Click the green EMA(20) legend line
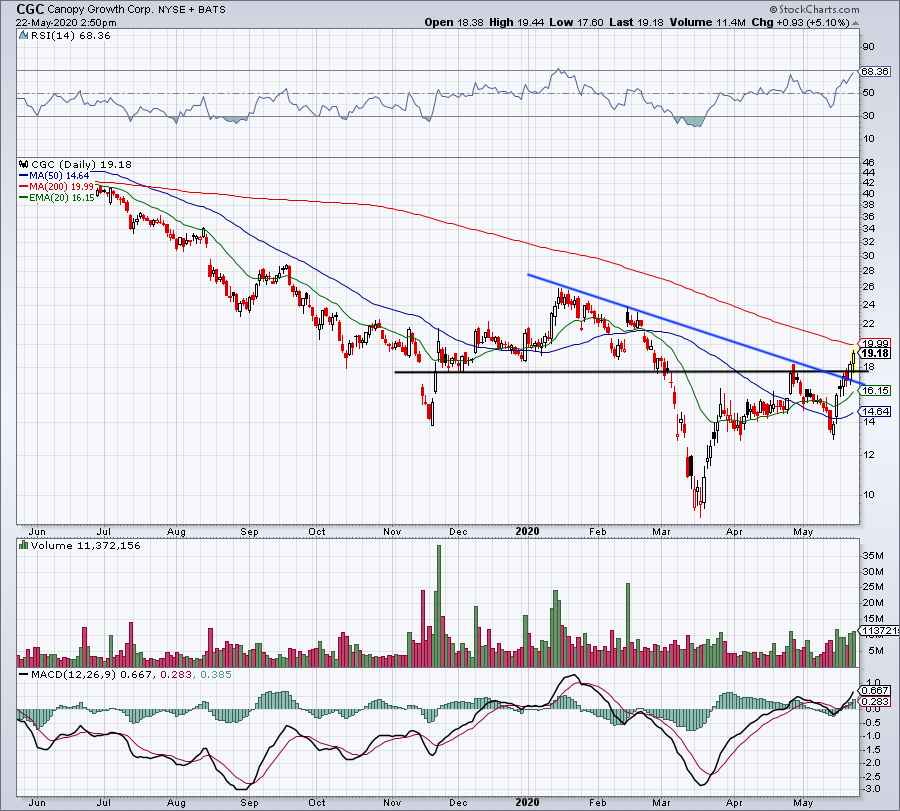 [24, 197]
